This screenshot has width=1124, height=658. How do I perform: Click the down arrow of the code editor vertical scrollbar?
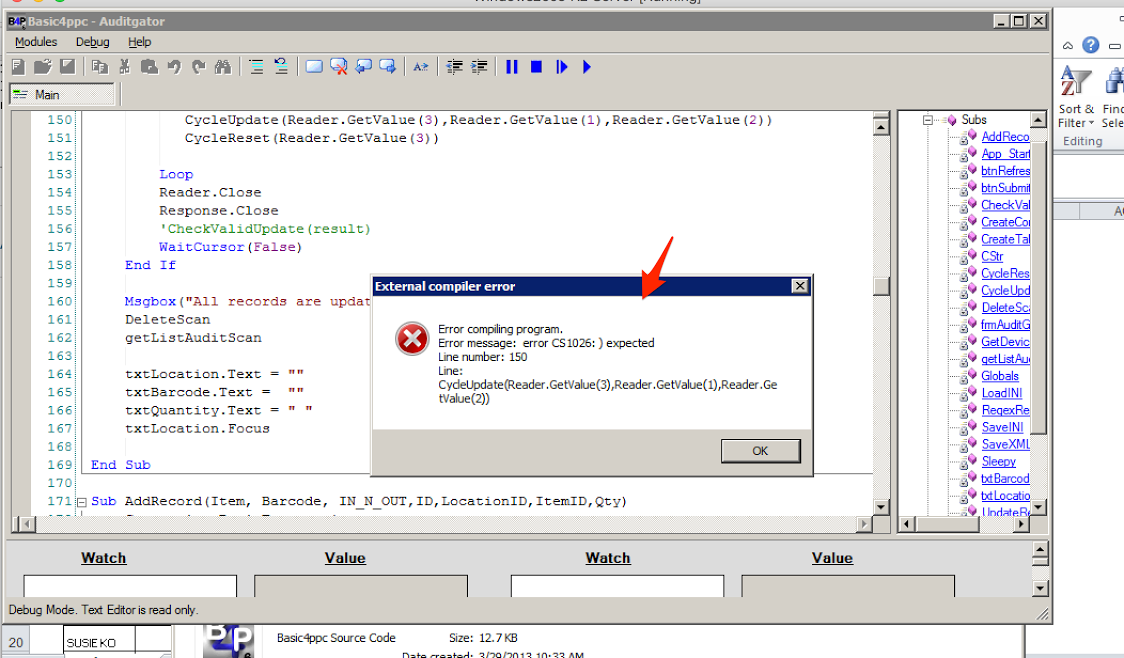point(881,507)
